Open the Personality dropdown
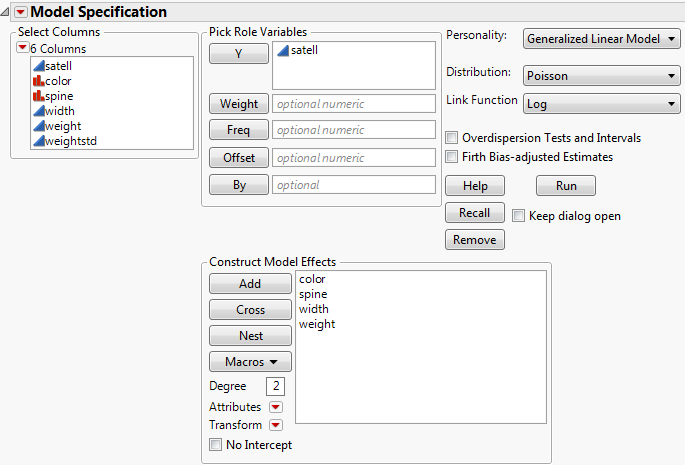Image resolution: width=685 pixels, height=465 pixels. pyautogui.click(x=602, y=39)
